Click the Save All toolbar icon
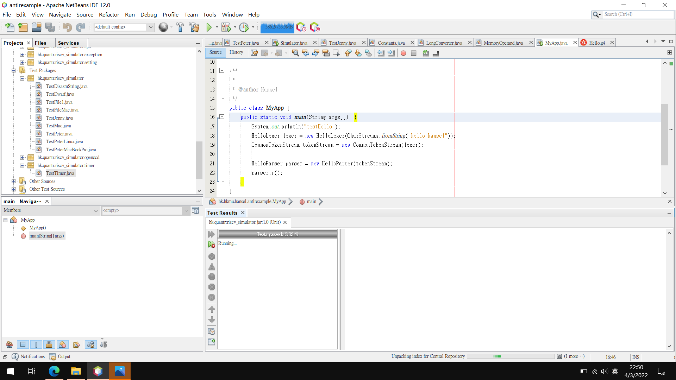The image size is (676, 380). click(50, 27)
